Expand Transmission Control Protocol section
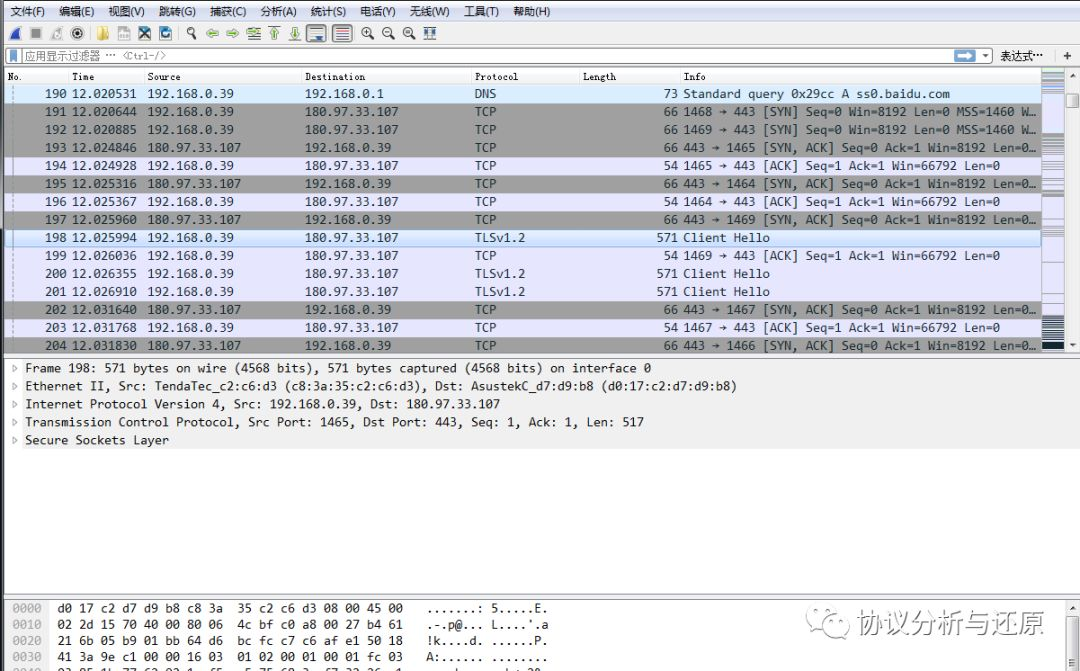The image size is (1080, 671). coord(14,422)
